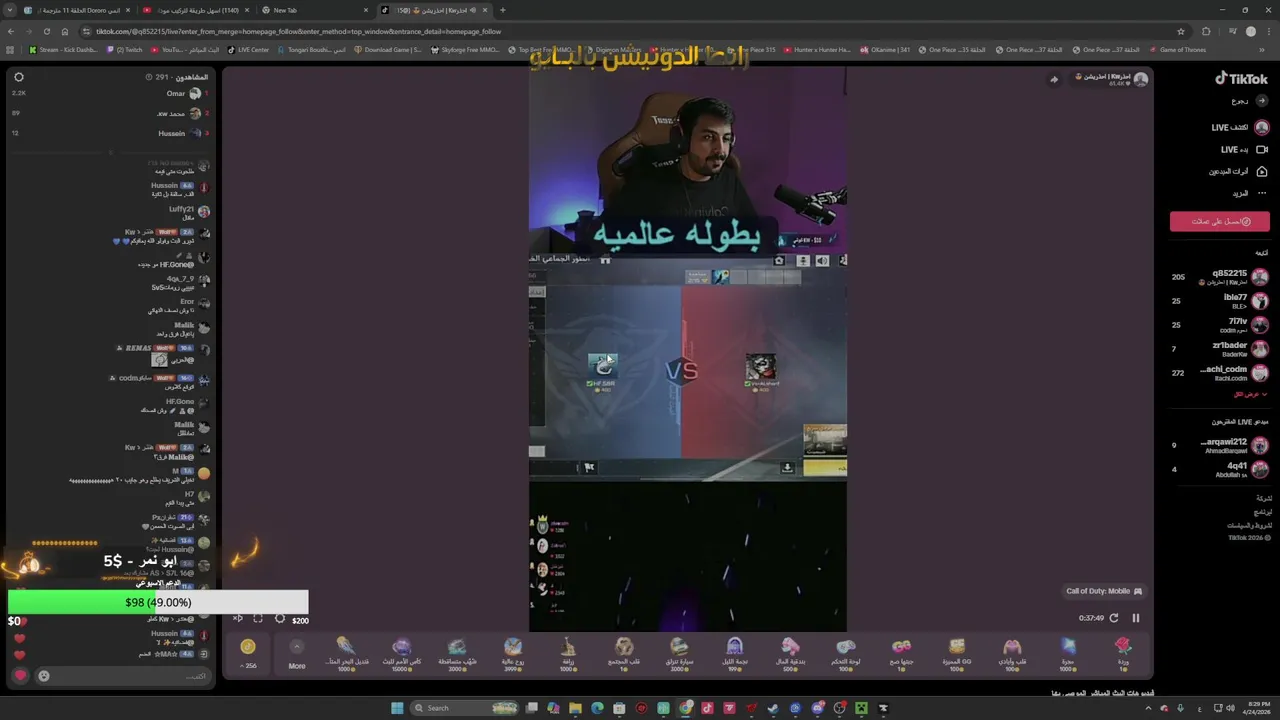Switch to the YouTube (1140) browser tab
This screenshot has width=1280, height=720.
pos(195,10)
